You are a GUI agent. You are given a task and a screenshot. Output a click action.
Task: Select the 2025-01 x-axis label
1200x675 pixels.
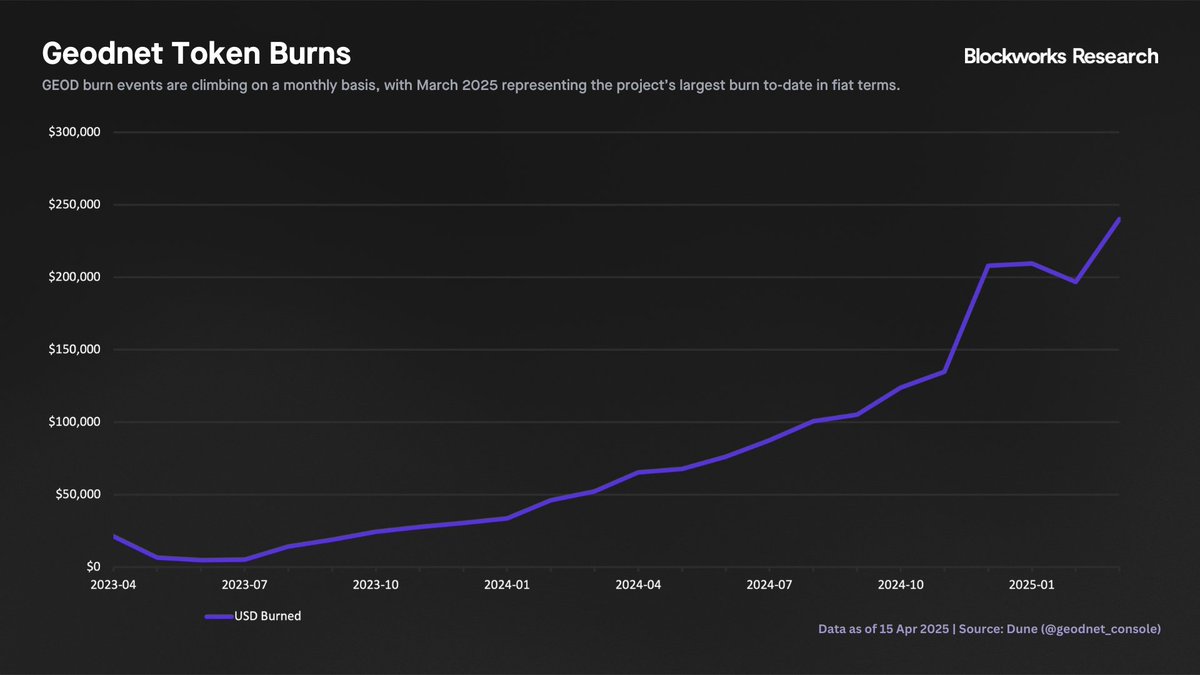(1032, 584)
